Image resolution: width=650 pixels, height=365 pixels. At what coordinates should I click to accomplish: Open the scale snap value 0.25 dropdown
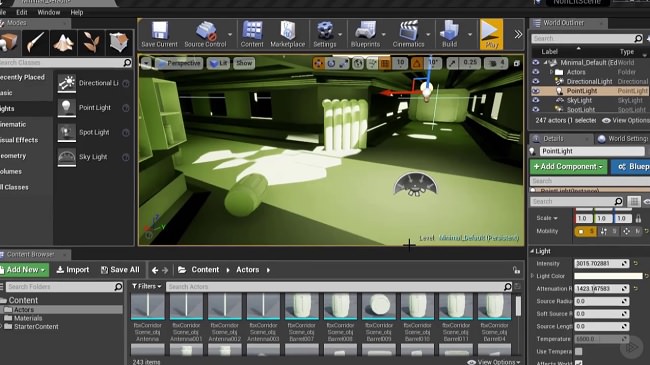(x=470, y=63)
